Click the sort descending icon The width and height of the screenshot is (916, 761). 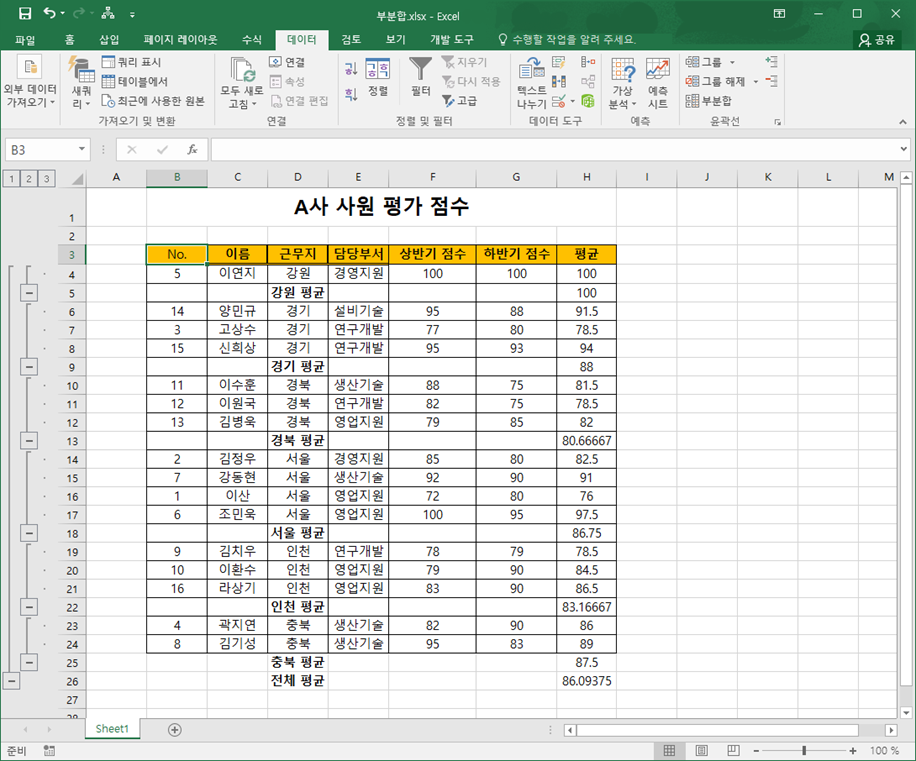coord(351,94)
